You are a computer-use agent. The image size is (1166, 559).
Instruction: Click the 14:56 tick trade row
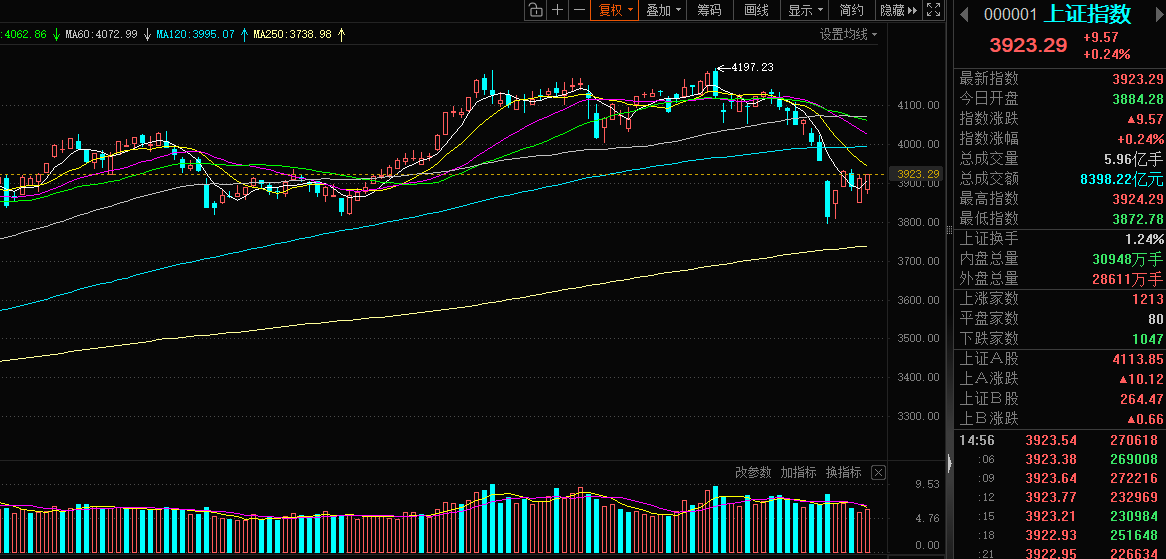pyautogui.click(x=1060, y=440)
